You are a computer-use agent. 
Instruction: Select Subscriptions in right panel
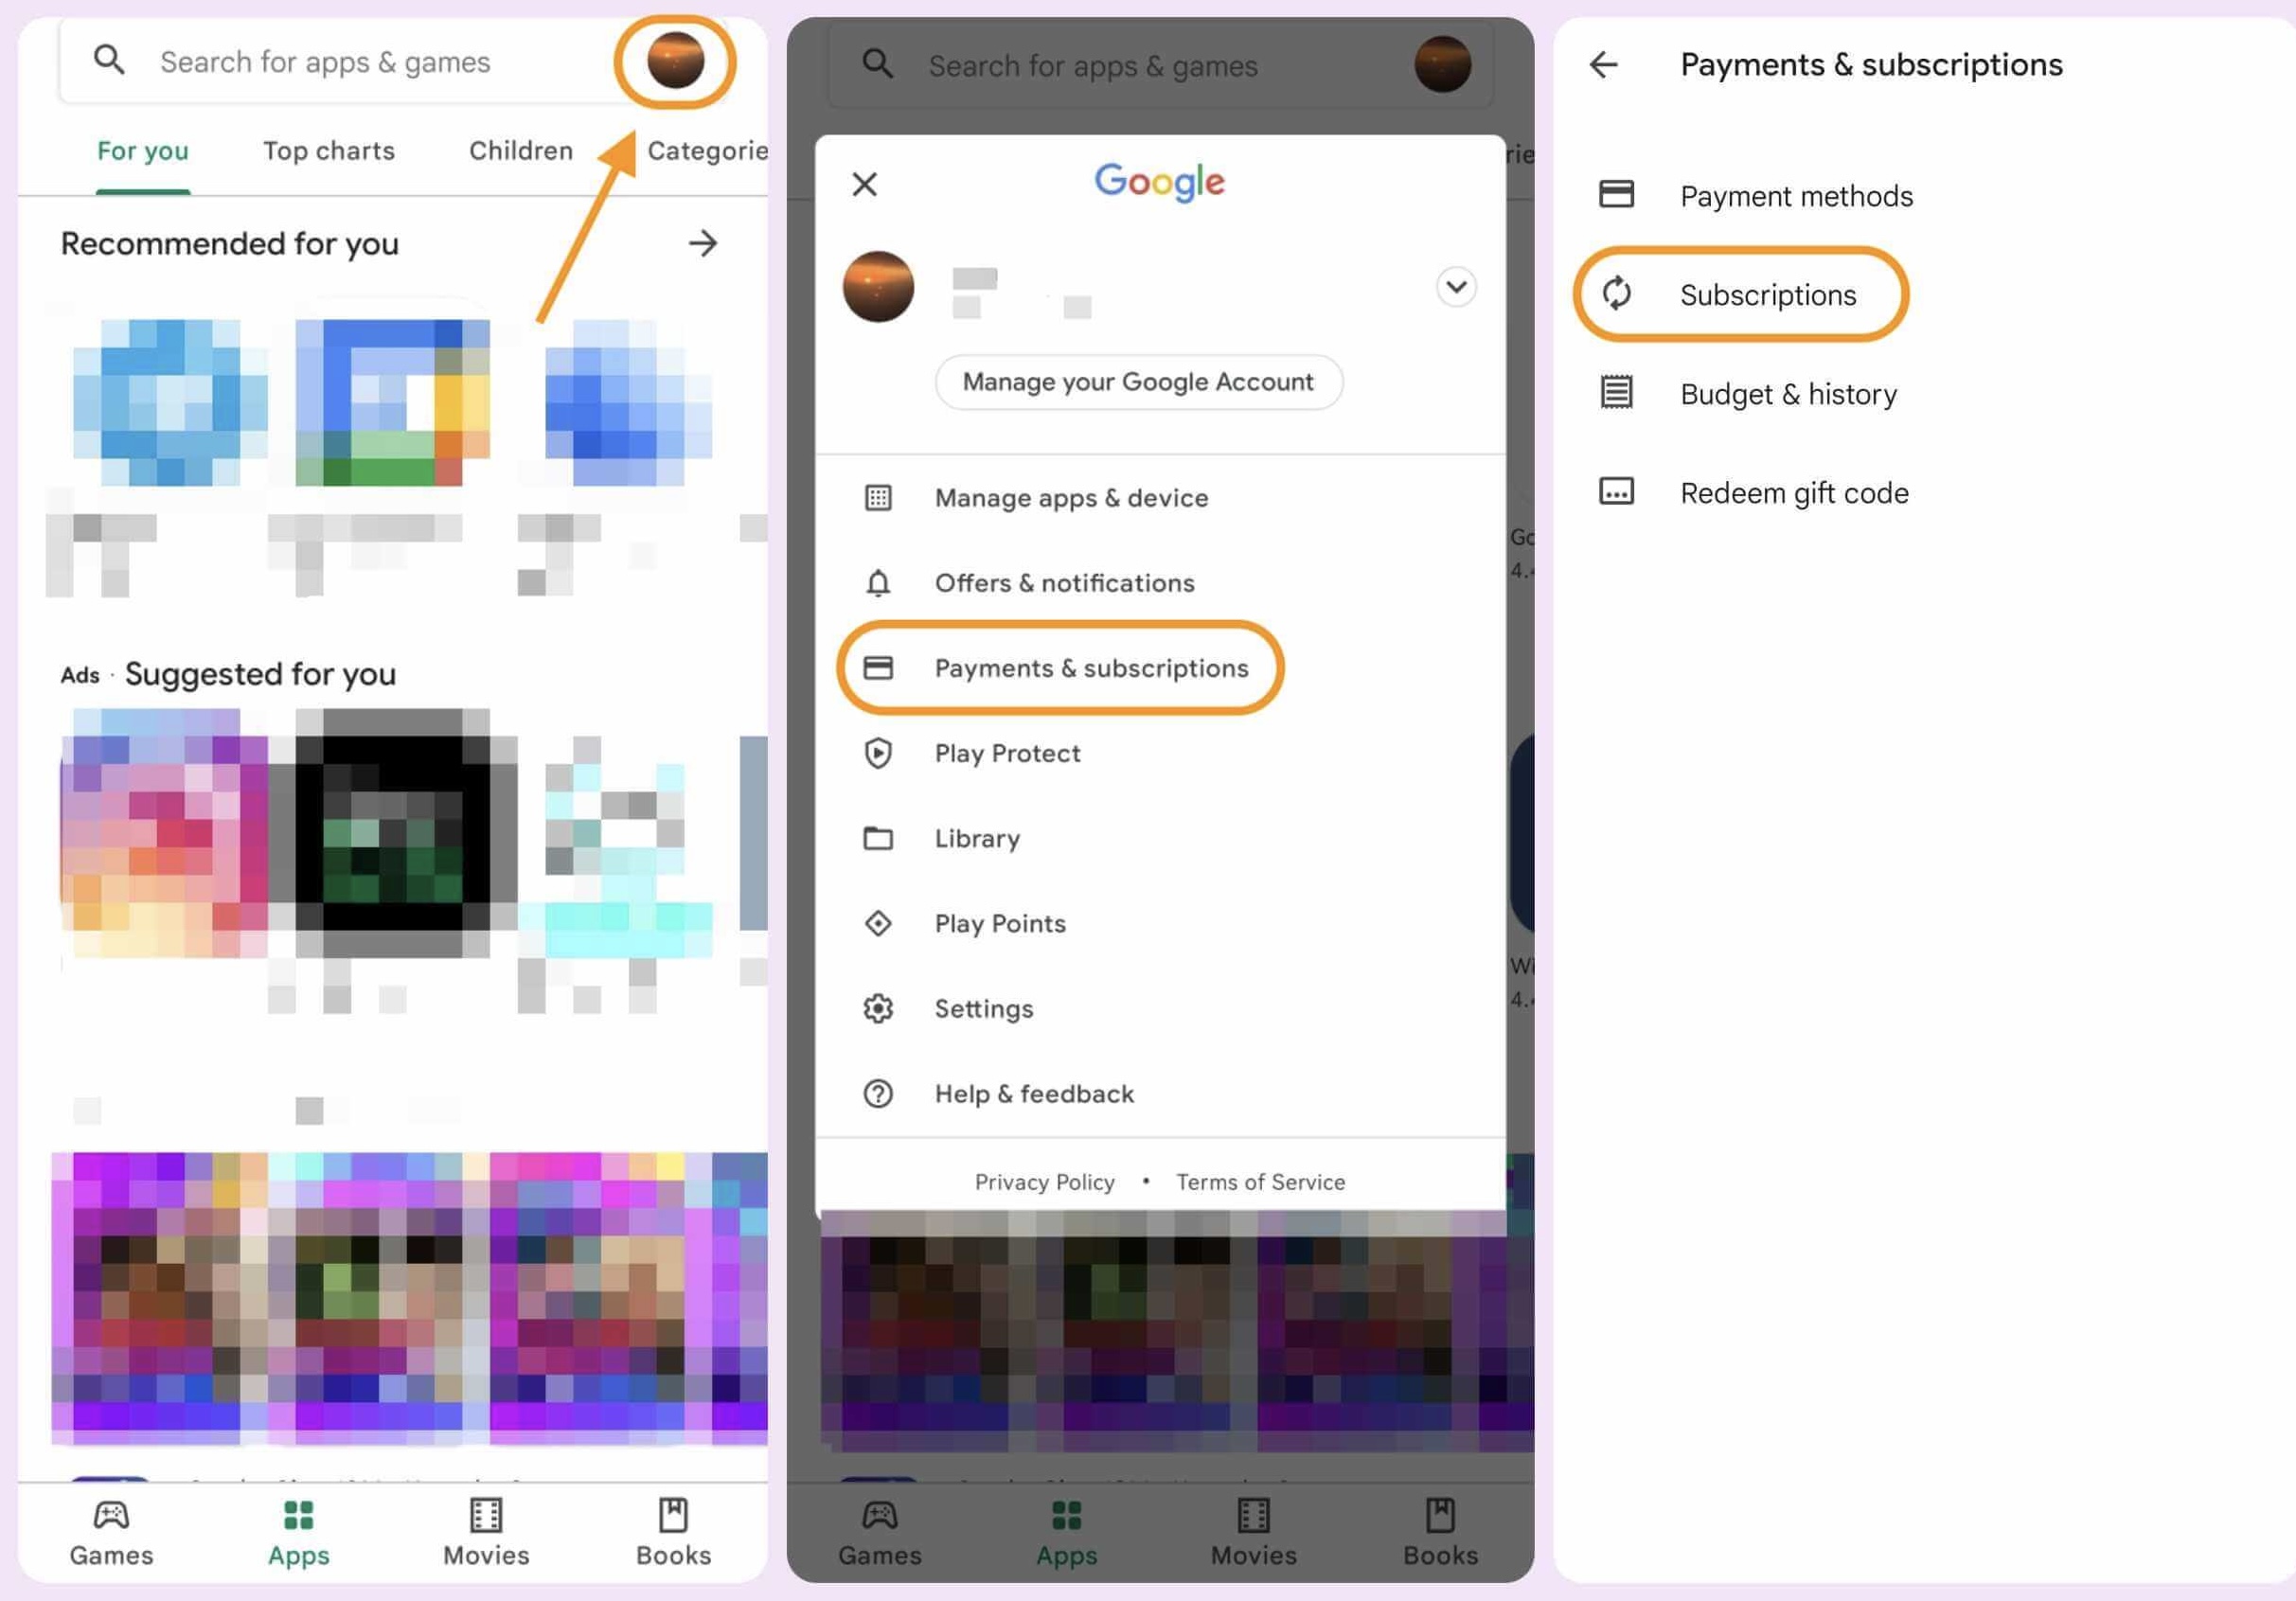coord(1766,295)
